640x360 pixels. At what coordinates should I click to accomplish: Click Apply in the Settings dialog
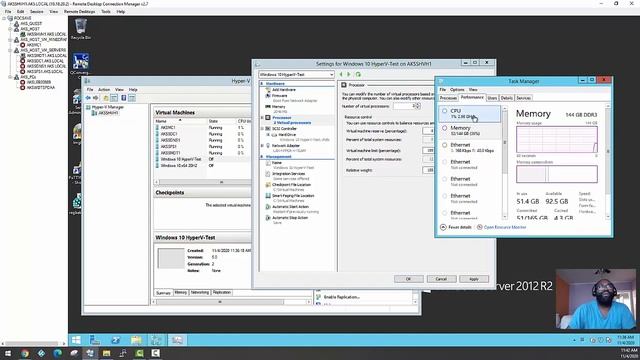tap(474, 279)
